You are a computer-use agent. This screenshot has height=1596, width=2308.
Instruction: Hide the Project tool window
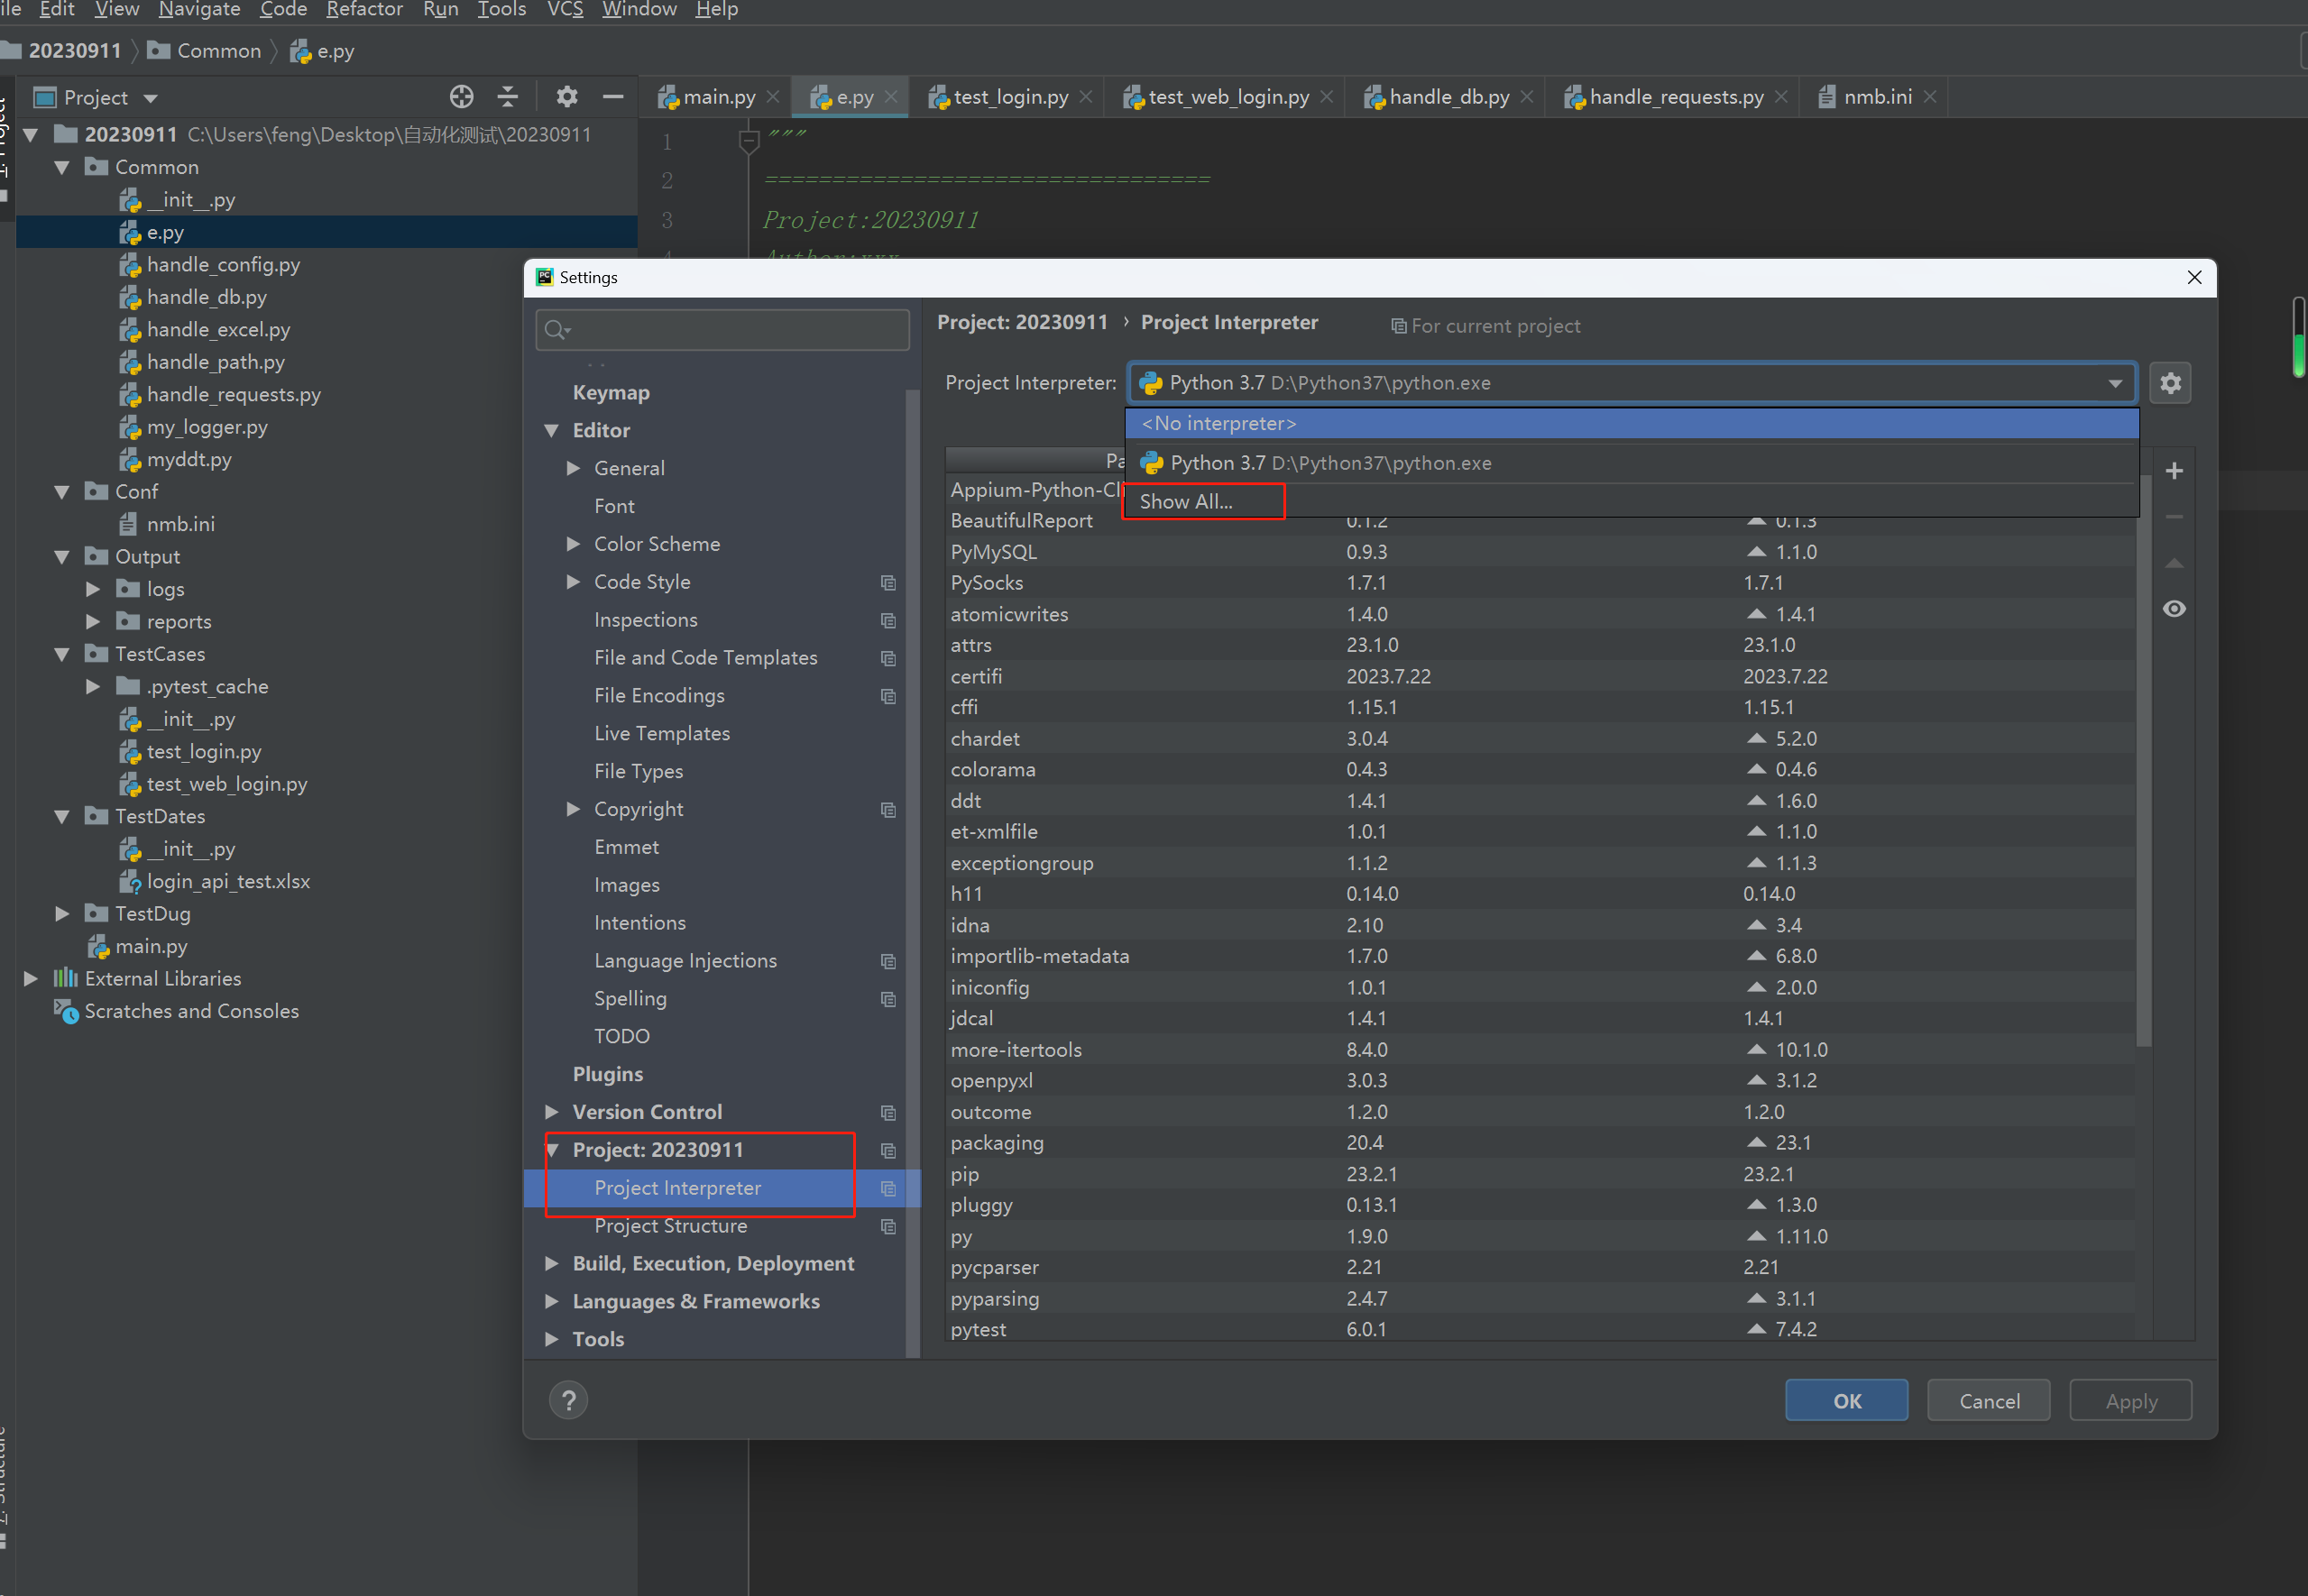pyautogui.click(x=613, y=97)
